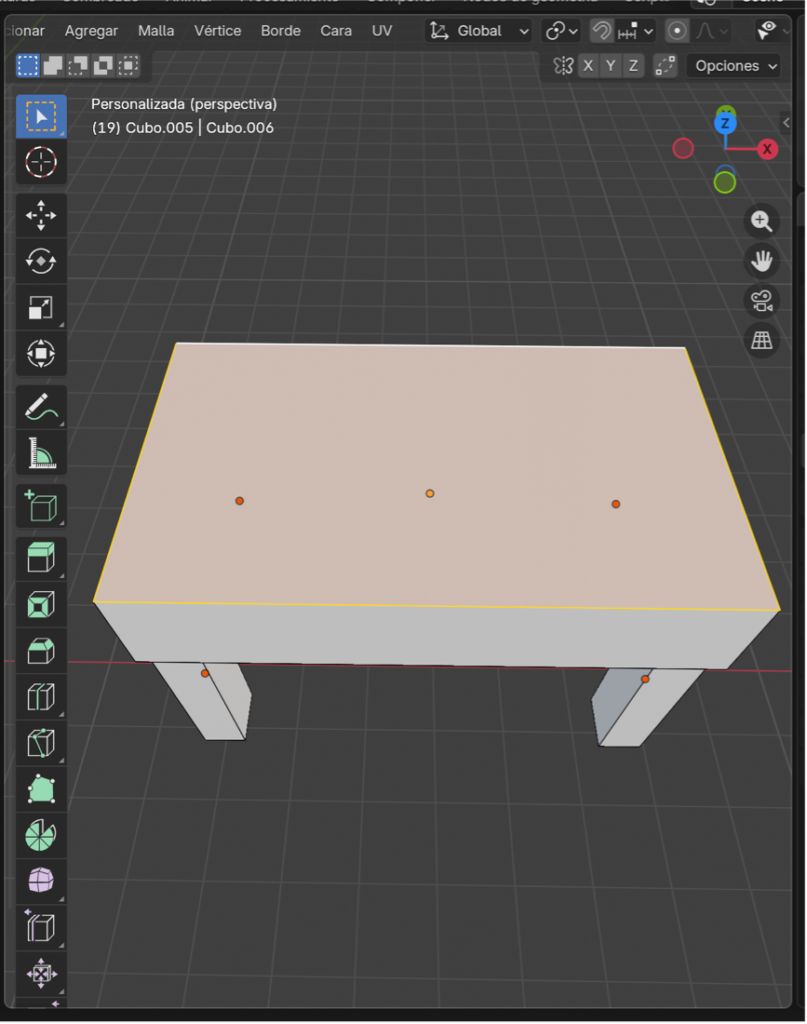Select the Scale tool

pos(41,308)
